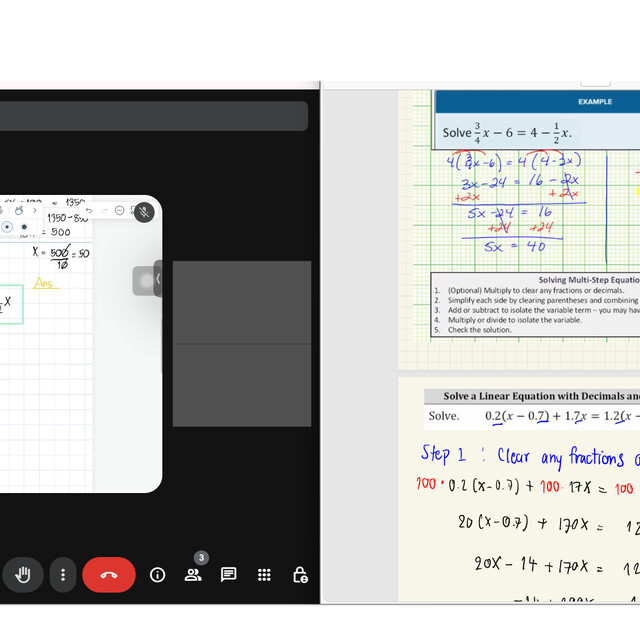Raise hand in the meeting
Image resolution: width=640 pixels, height=640 pixels.
22,575
